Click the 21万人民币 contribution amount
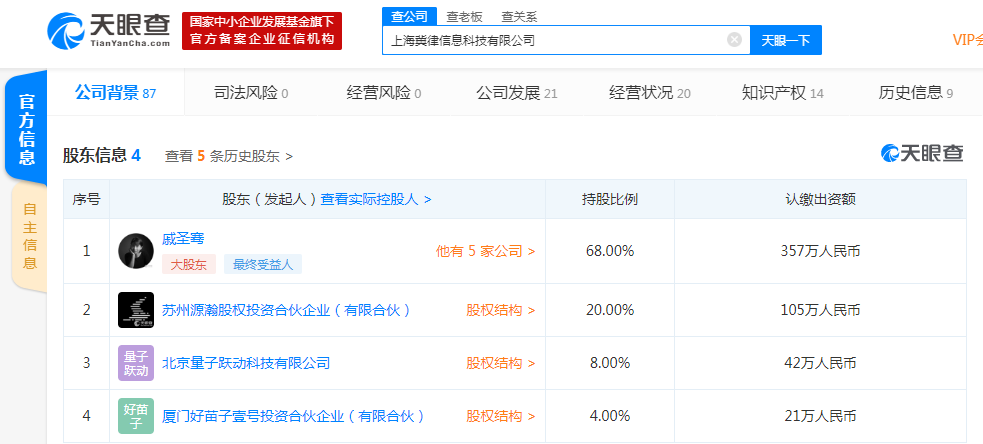This screenshot has height=444, width=983. click(x=820, y=416)
